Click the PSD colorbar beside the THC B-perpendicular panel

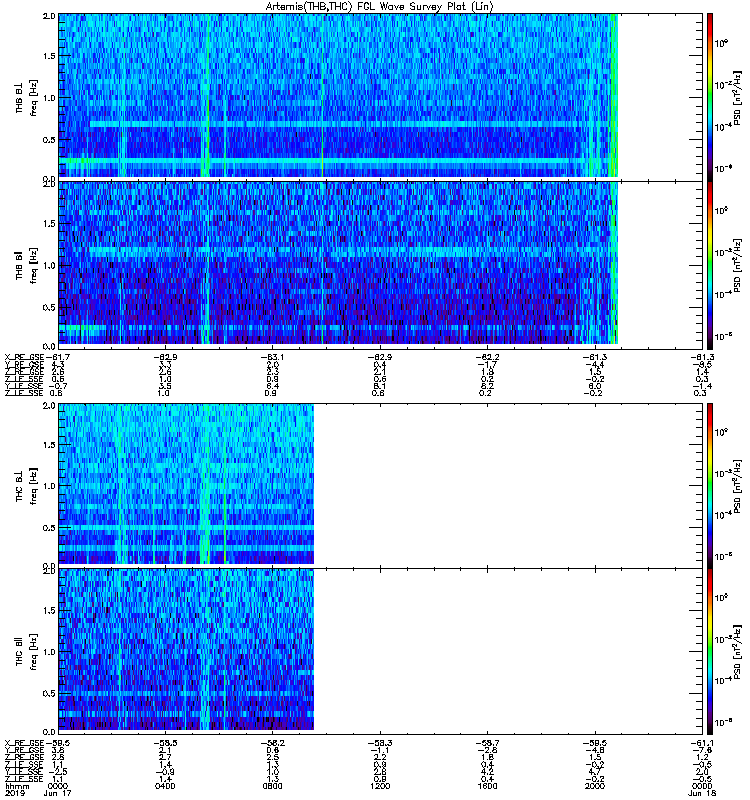tap(710, 484)
